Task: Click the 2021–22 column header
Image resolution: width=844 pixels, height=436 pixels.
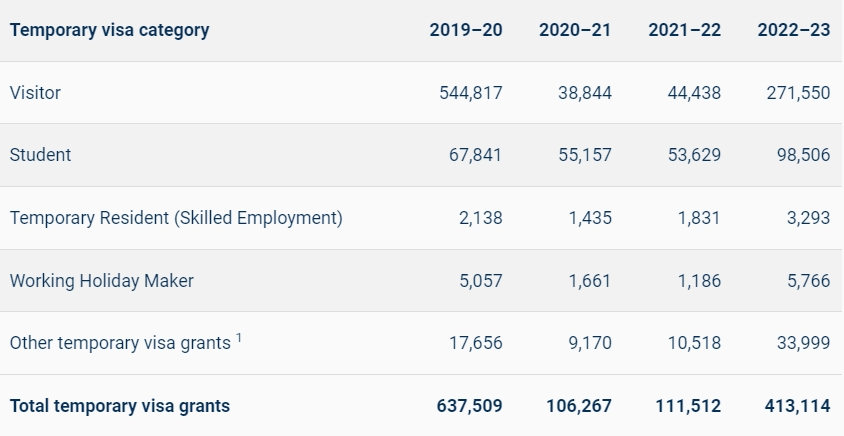Action: point(684,30)
